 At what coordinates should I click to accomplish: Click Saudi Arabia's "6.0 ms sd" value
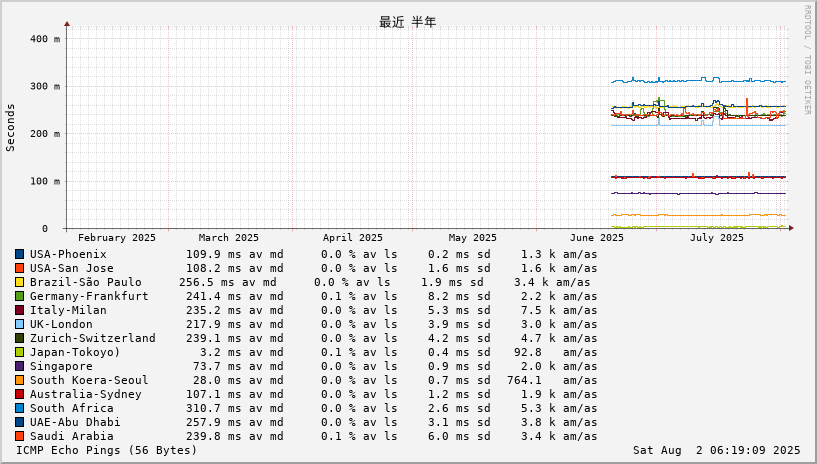[459, 436]
